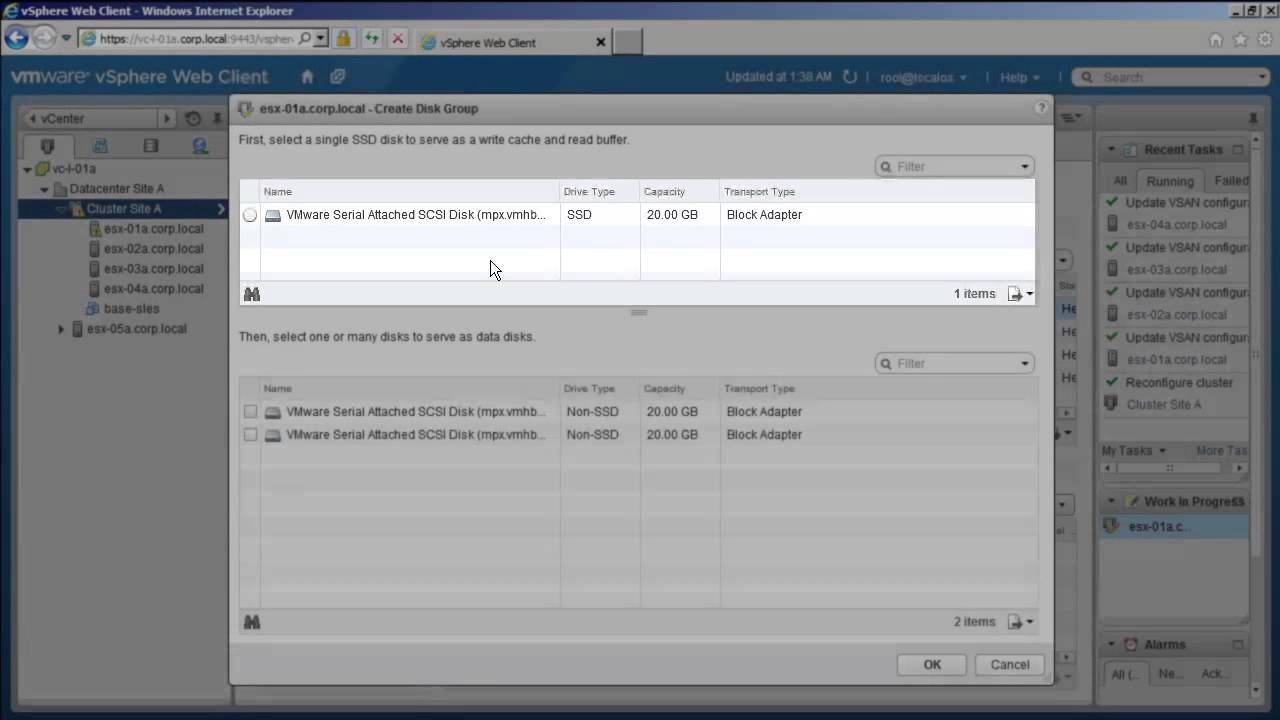Collapse the vc-l-01a tree node
1280x720 pixels.
27,169
